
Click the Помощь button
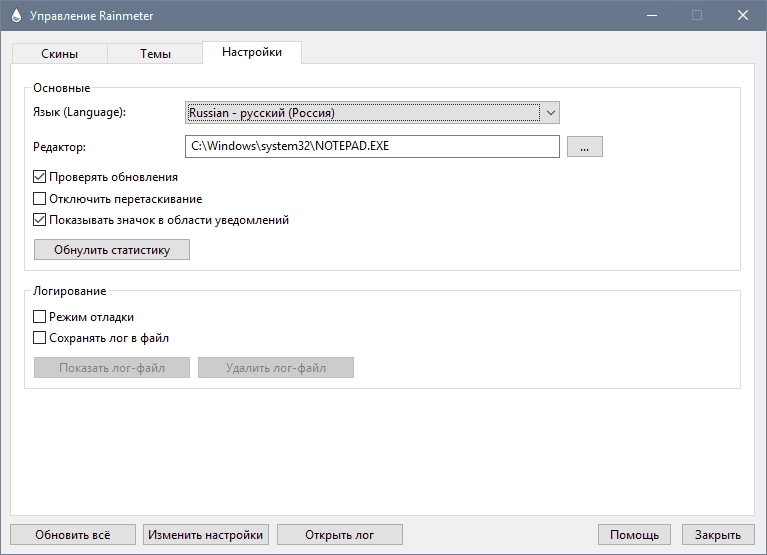pos(634,534)
